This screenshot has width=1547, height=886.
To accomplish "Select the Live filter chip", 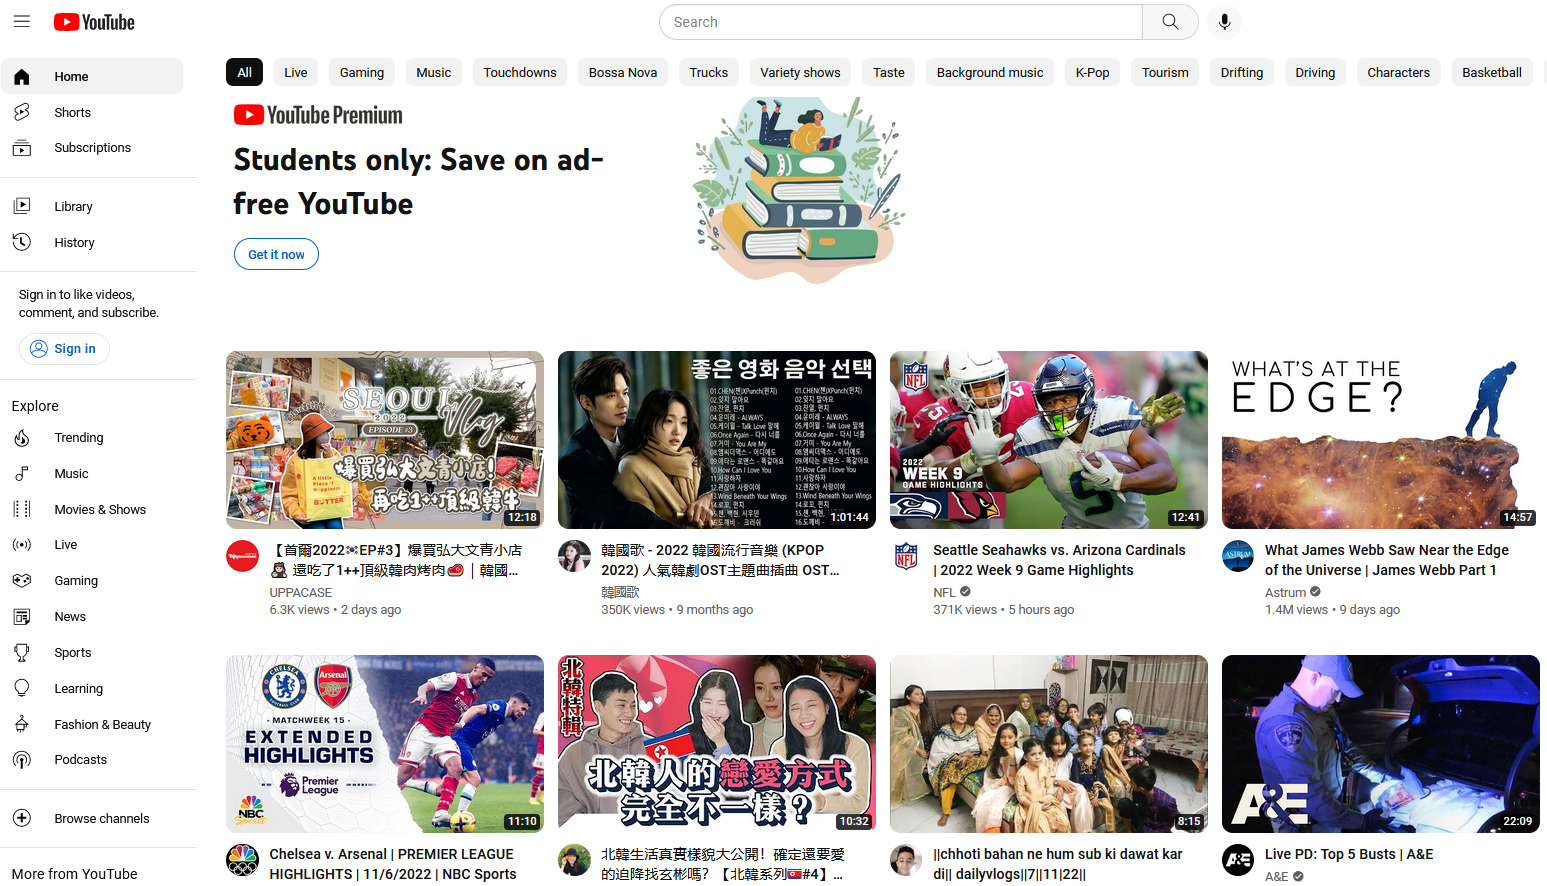I will click(x=295, y=72).
